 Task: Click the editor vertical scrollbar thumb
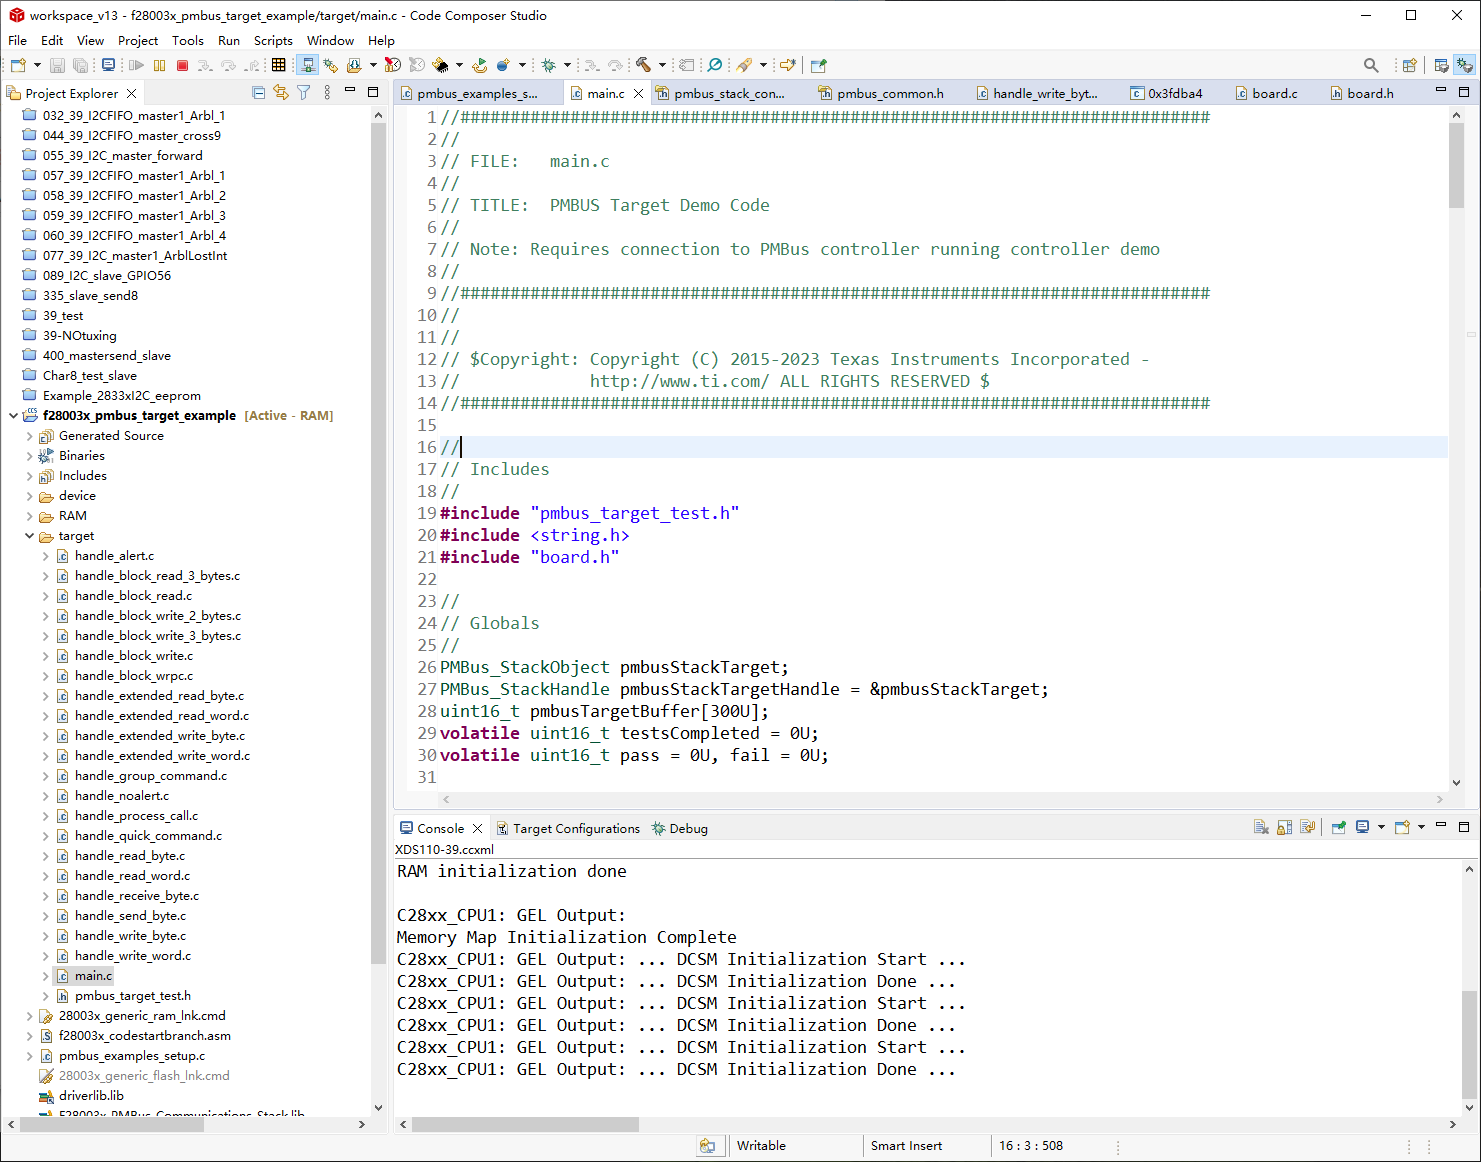click(1456, 165)
